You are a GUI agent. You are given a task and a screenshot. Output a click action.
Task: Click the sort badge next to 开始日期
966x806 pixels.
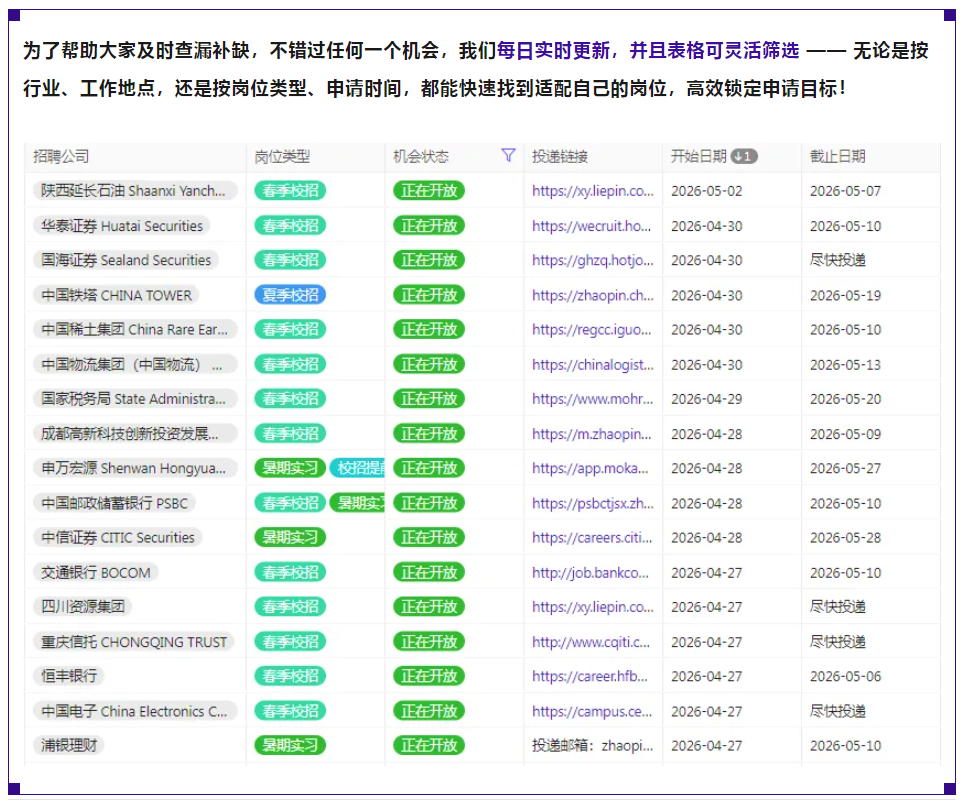click(744, 157)
